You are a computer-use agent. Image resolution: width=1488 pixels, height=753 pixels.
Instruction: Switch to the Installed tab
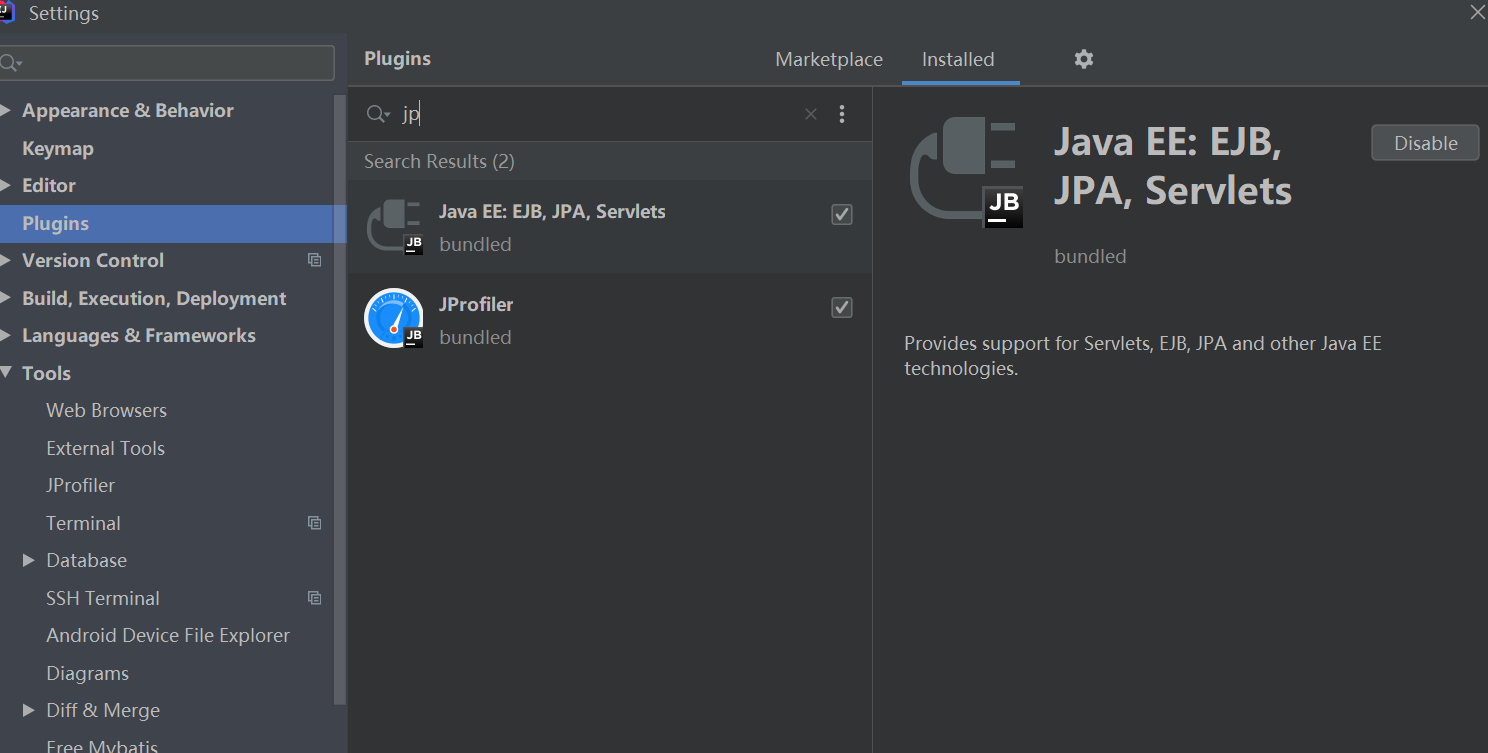pyautogui.click(x=958, y=60)
